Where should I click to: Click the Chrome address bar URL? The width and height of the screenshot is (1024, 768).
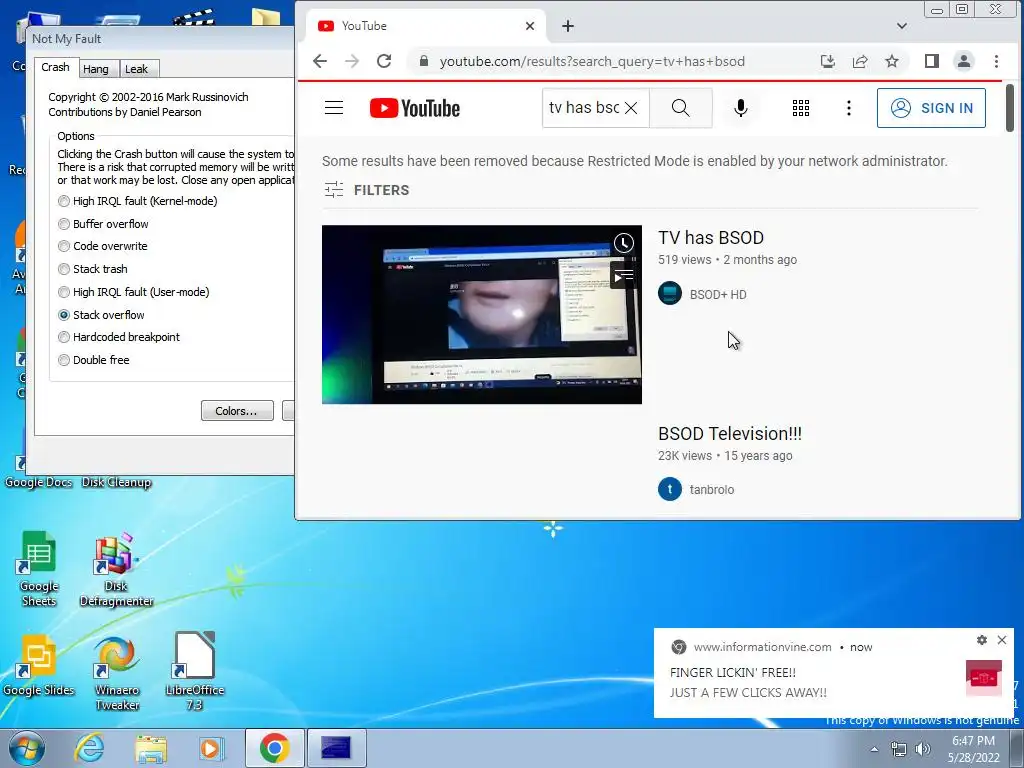(592, 61)
